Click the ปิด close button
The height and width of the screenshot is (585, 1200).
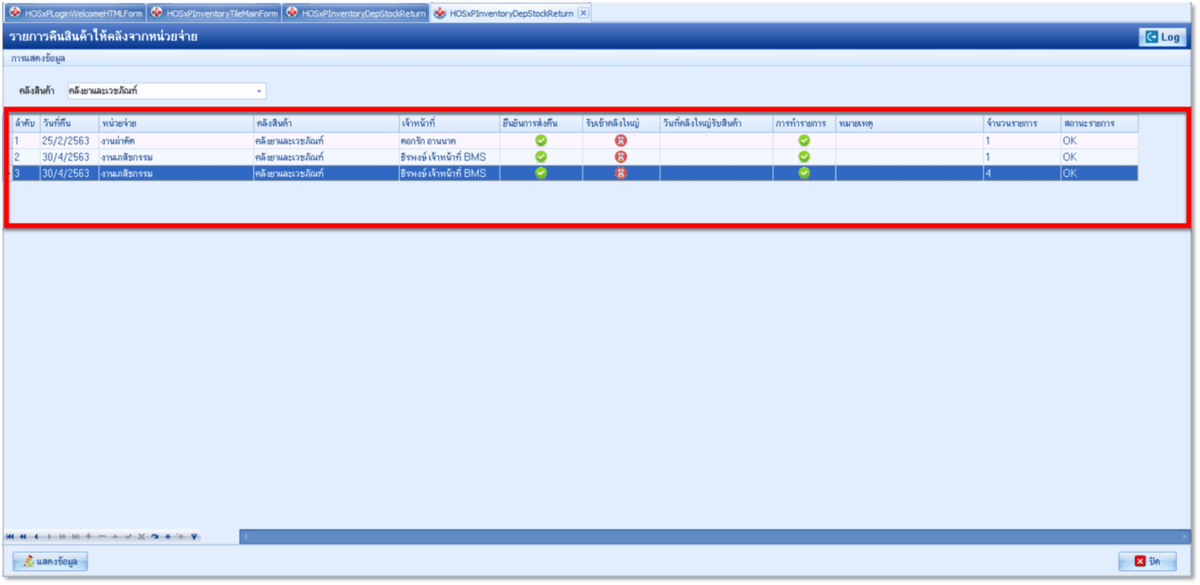pos(1146,561)
